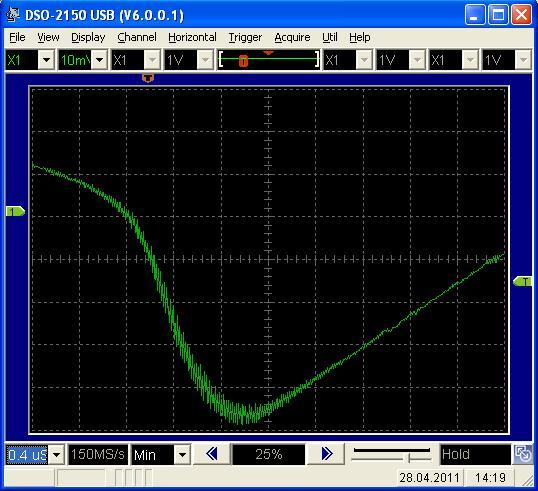Open the Horizontal menu

click(x=192, y=37)
